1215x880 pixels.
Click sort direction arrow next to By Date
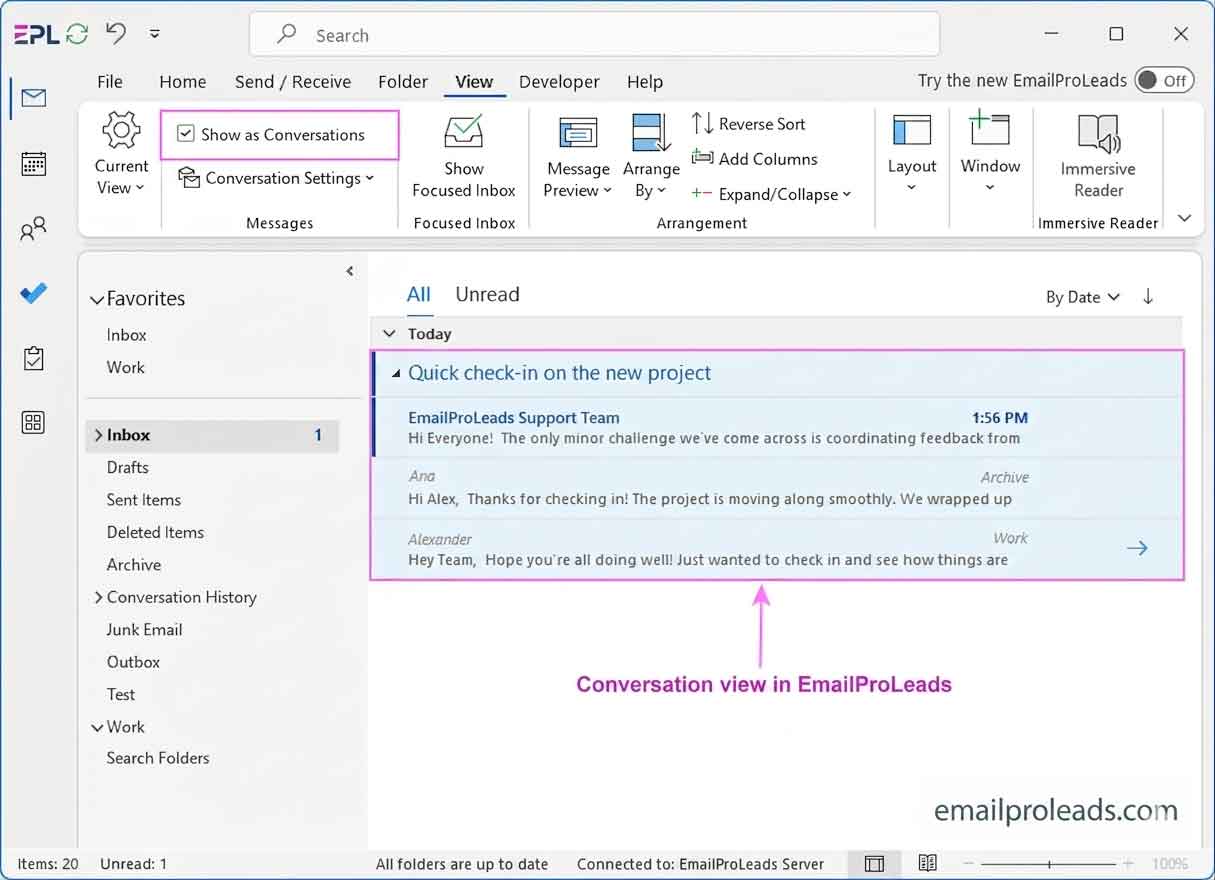point(1148,296)
